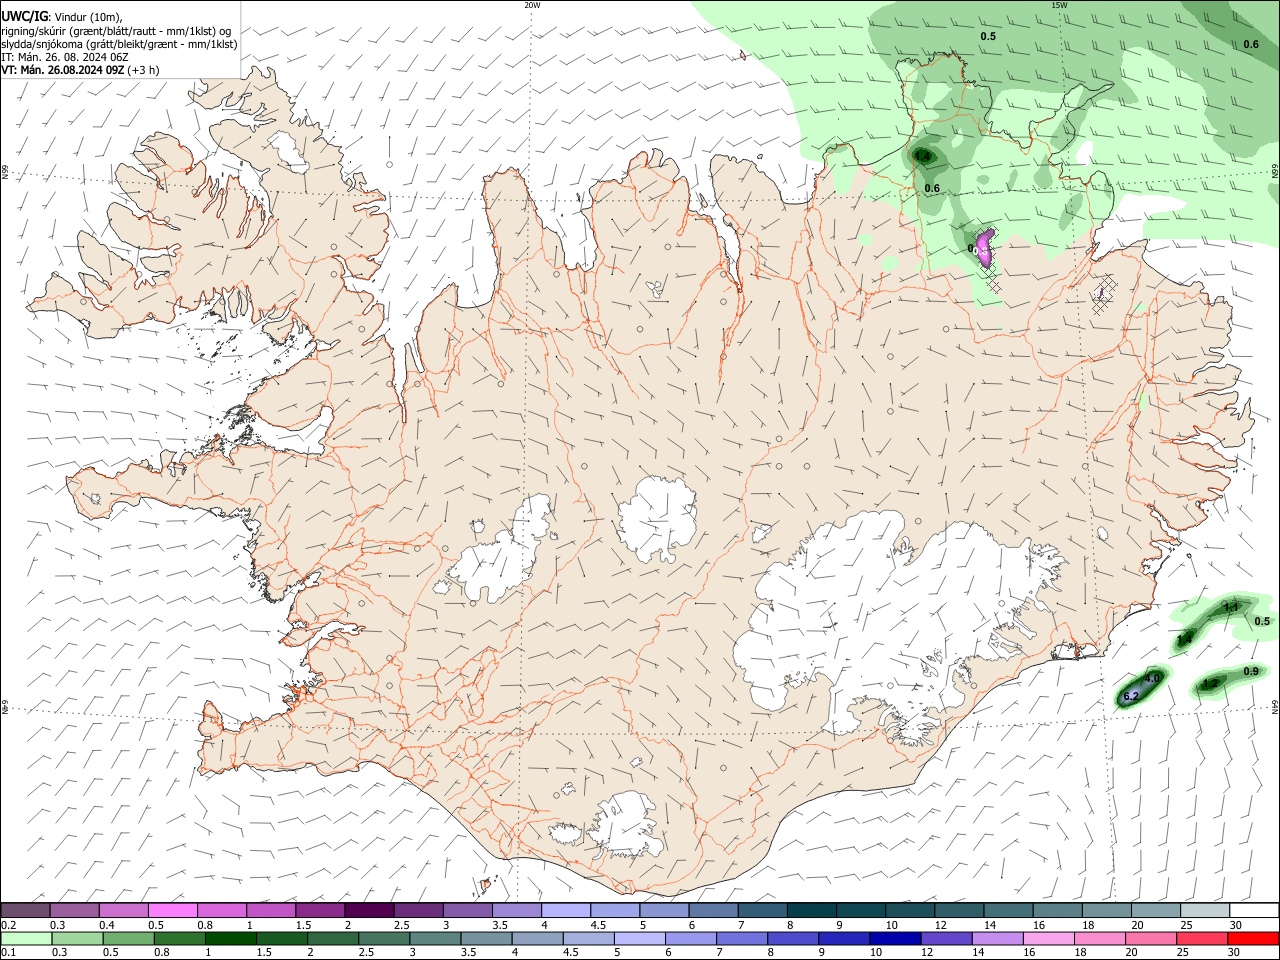Click the '1.2' precipitation value offshore southeast
This screenshot has width=1280, height=960.
(1210, 684)
